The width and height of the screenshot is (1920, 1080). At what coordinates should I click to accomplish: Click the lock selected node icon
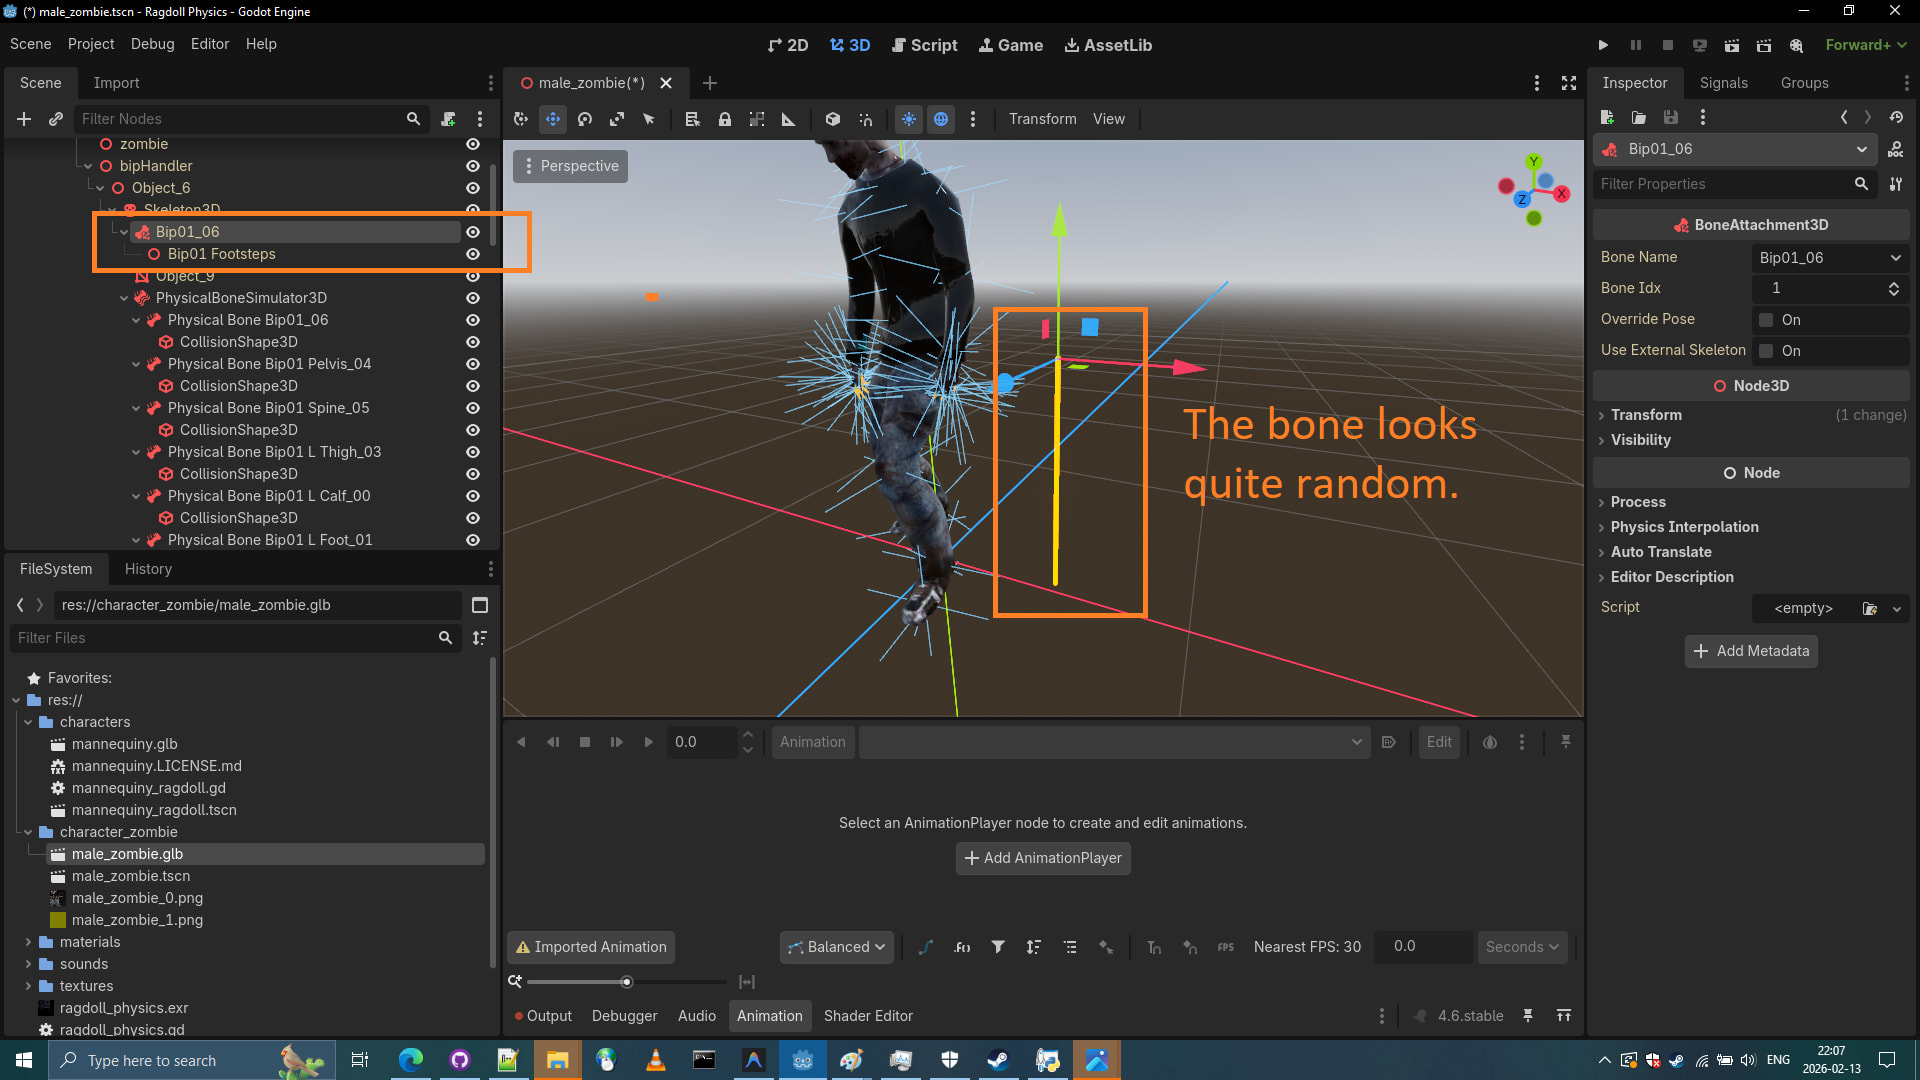click(x=725, y=119)
